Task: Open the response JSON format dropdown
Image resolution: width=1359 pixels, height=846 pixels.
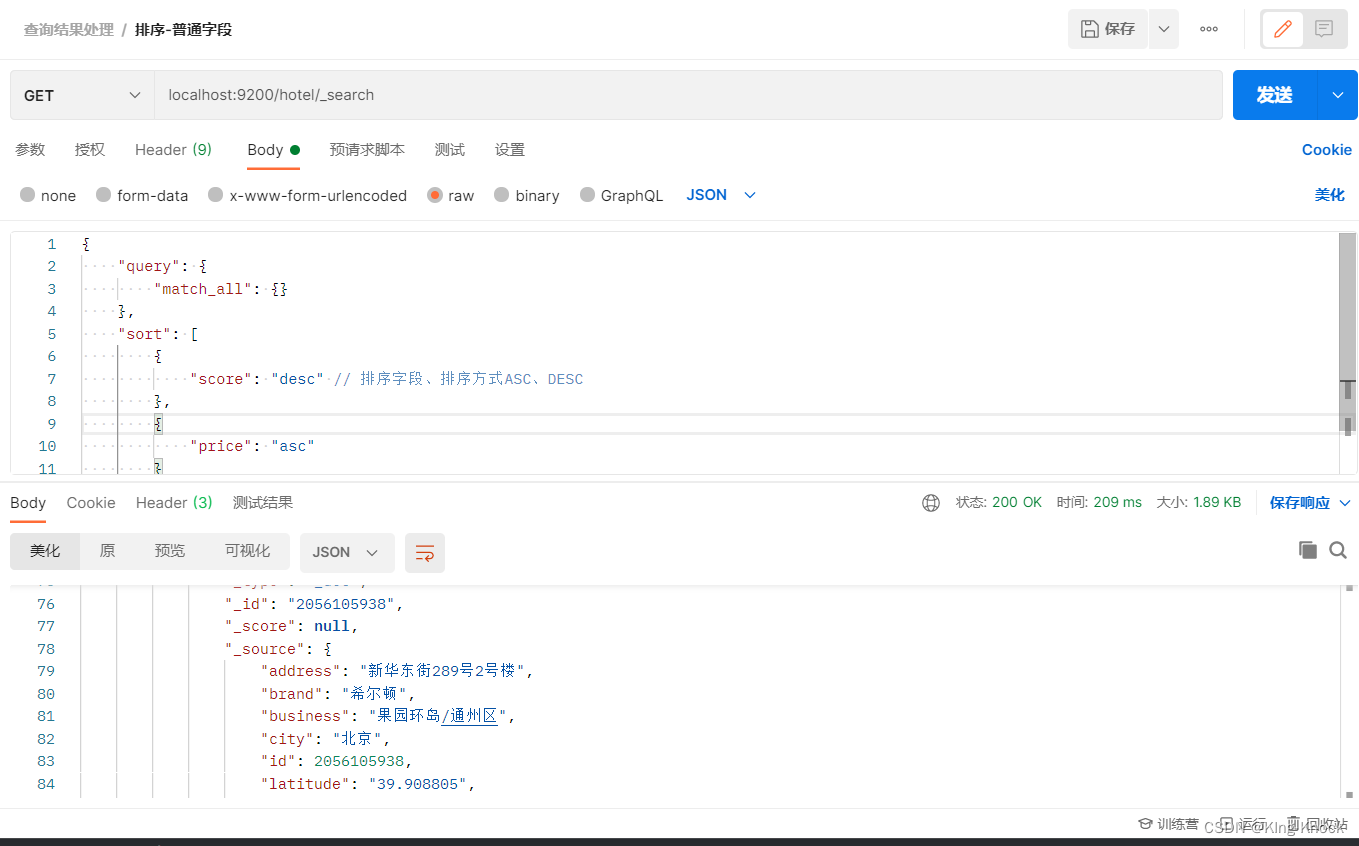Action: [347, 552]
